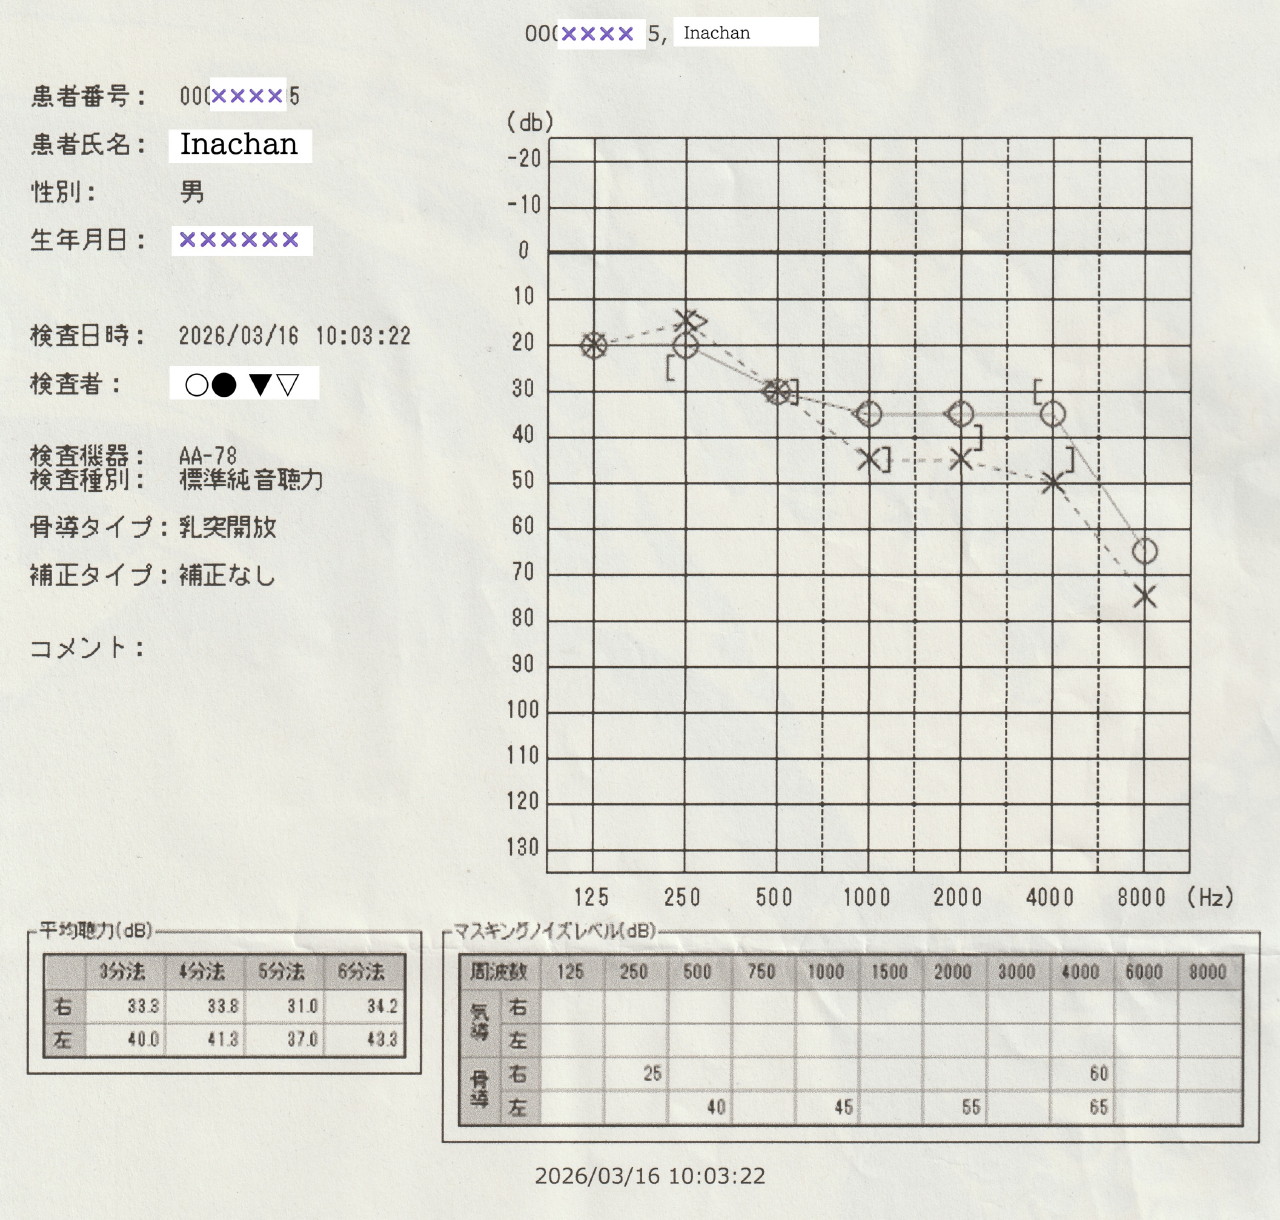Click the timestamp at the page bottom
Image resolution: width=1280 pixels, height=1220 pixels.
click(649, 1176)
